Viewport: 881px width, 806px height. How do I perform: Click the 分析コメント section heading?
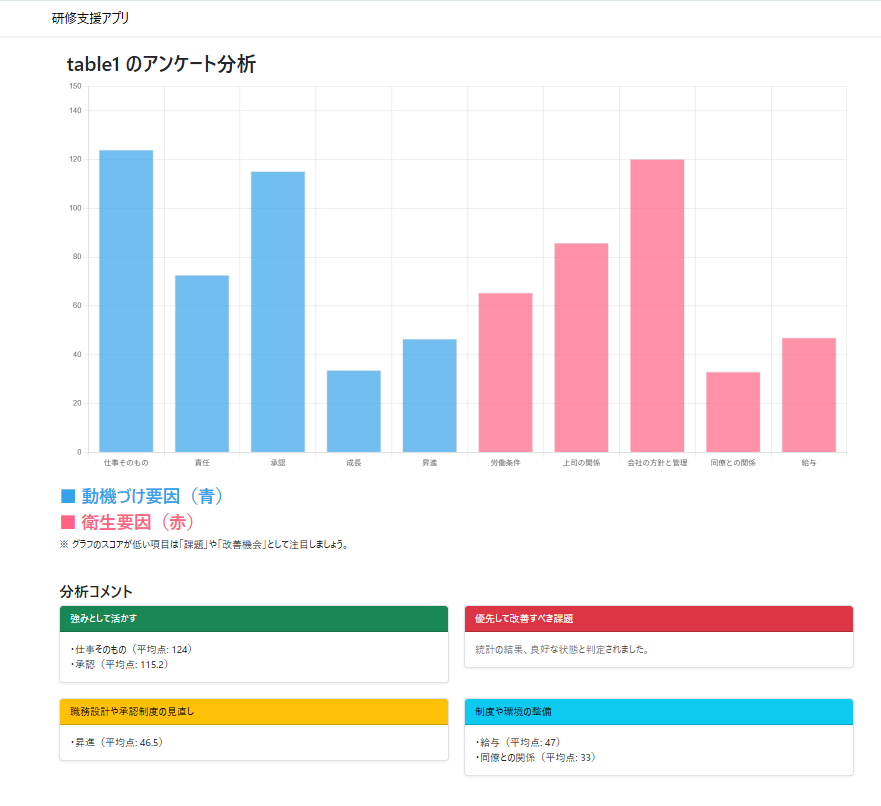(96, 592)
